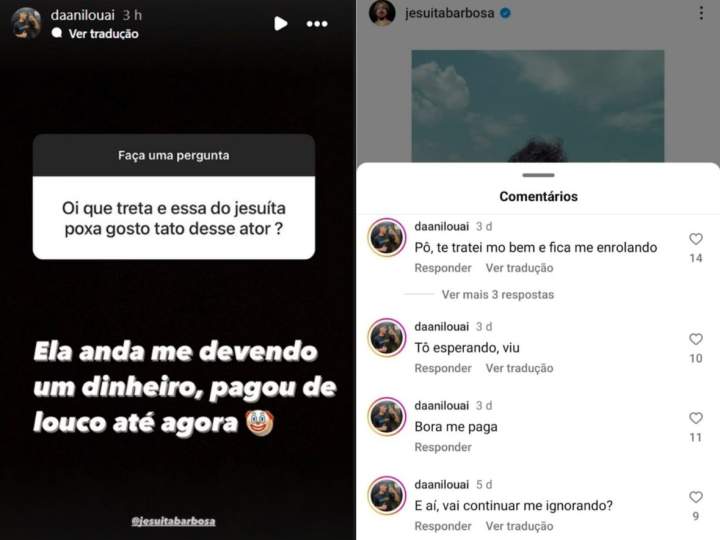The image size is (720, 540).
Task: Open jesuitabarbosa profile picture in post header
Action: click(382, 13)
